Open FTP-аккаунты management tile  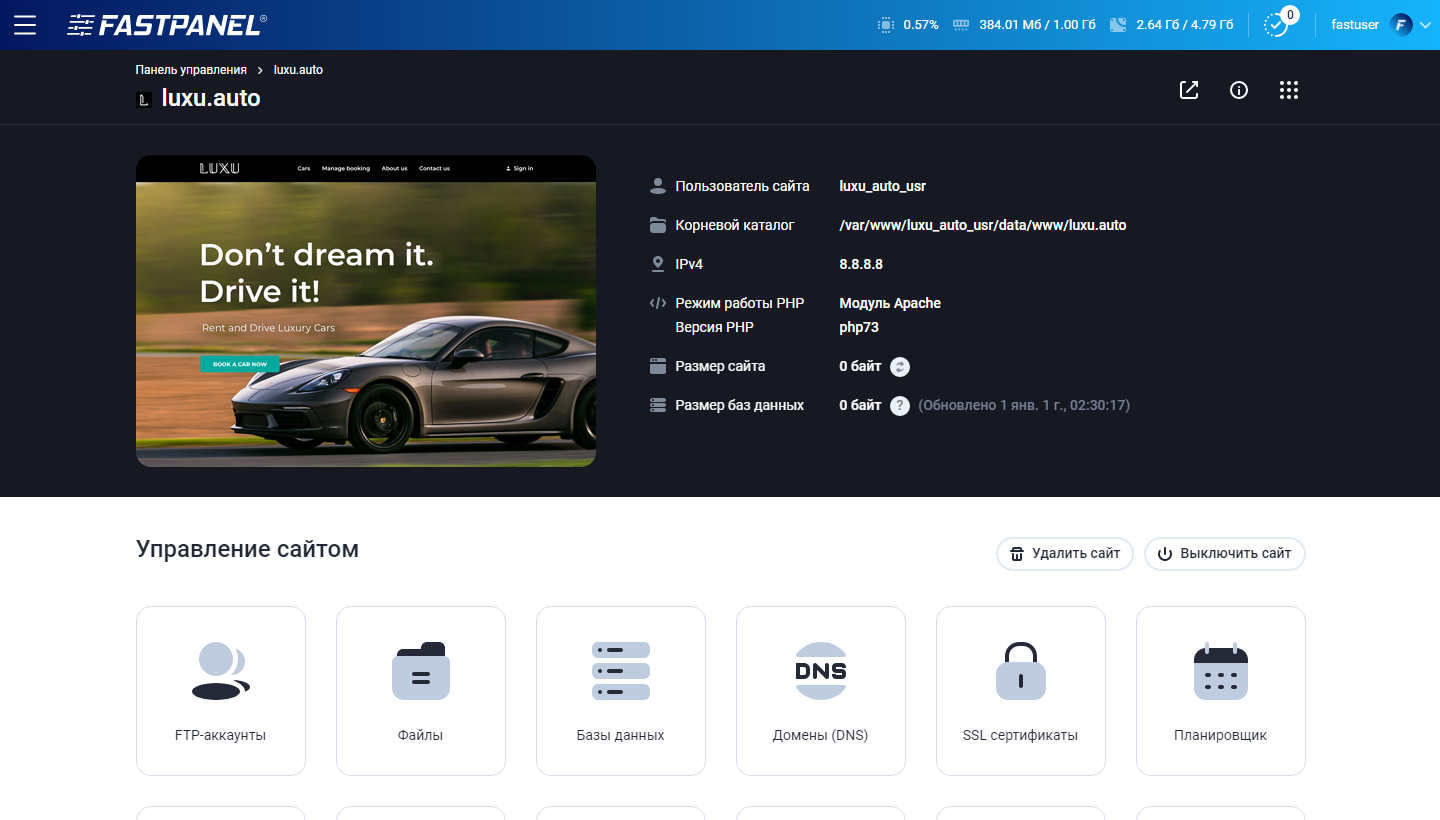coord(221,690)
